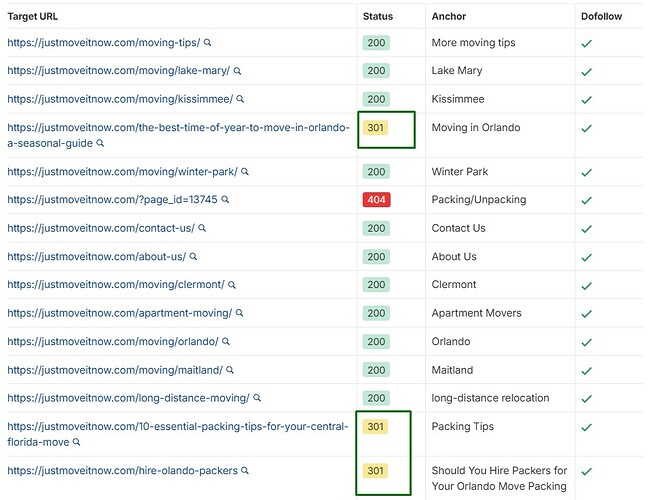The width and height of the screenshot is (648, 500).
Task: Click the Anchor column header
Action: [x=449, y=16]
